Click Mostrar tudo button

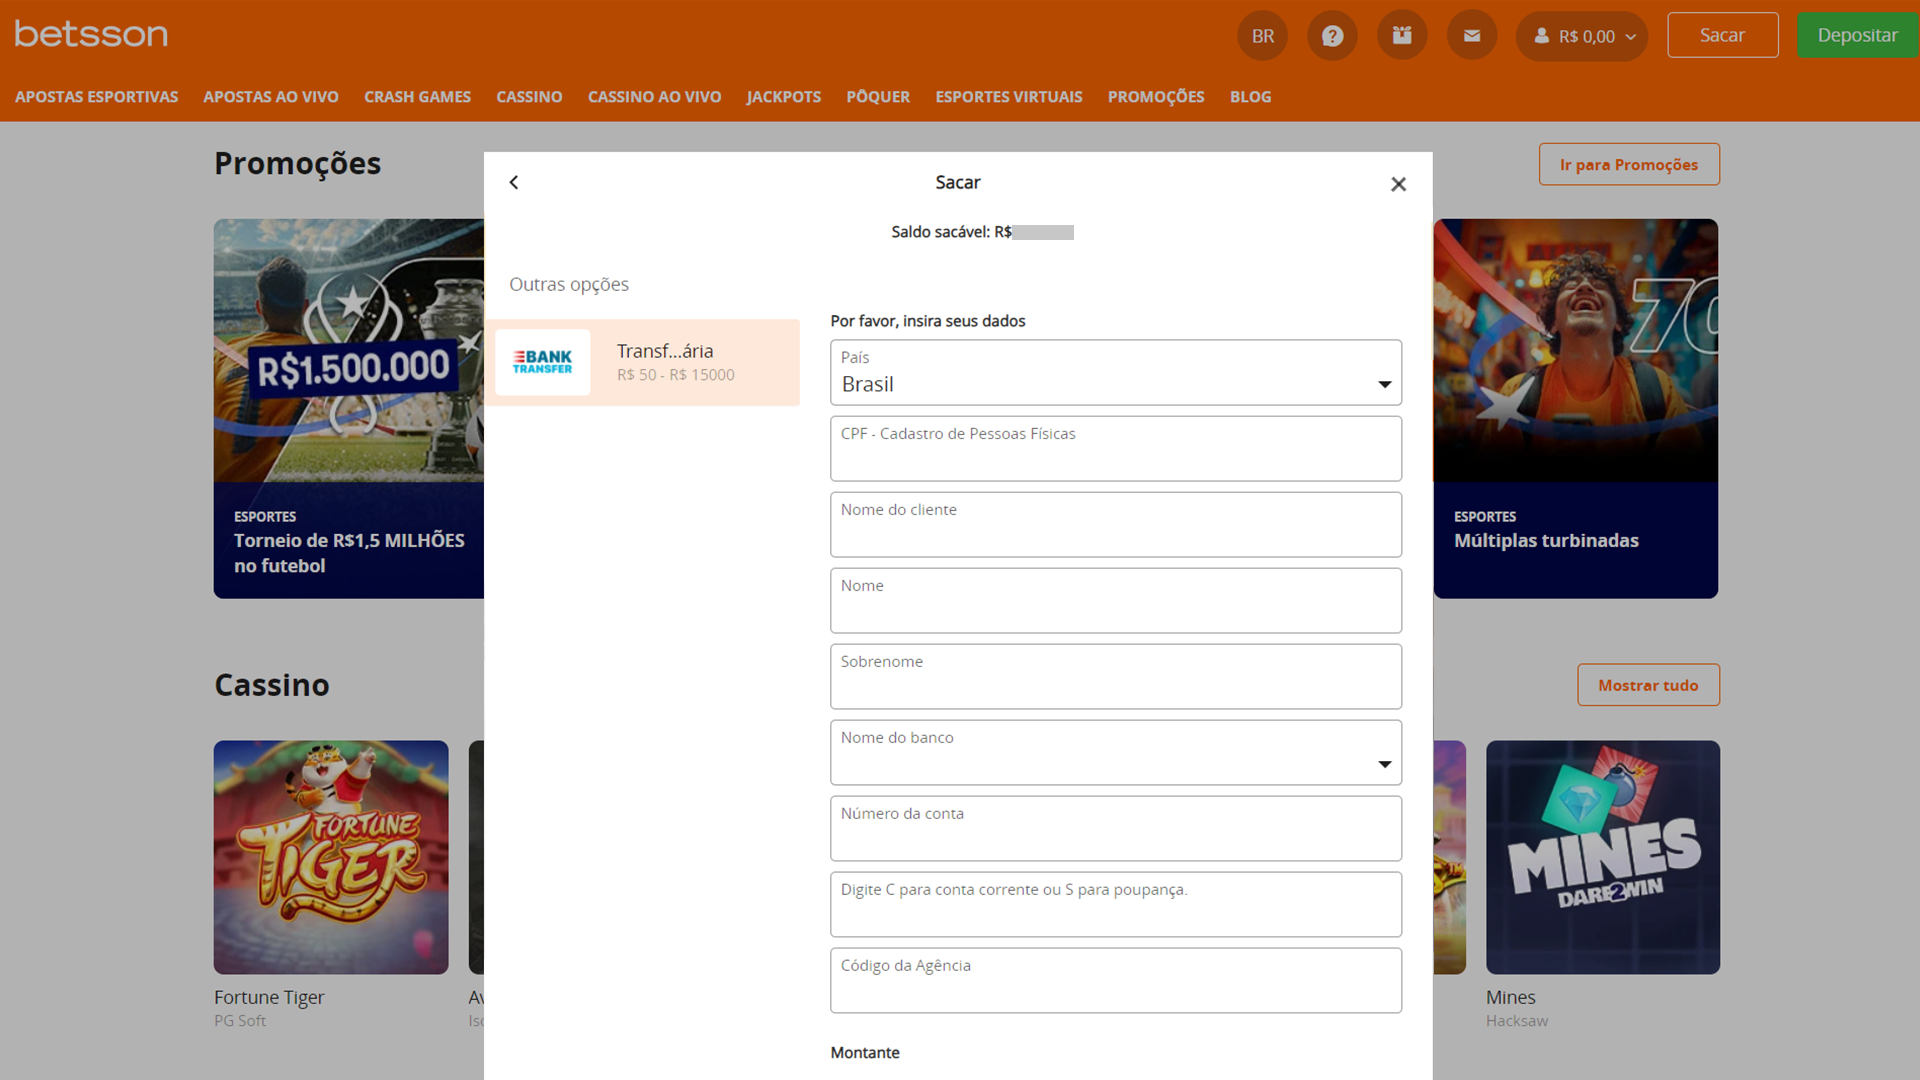[1648, 685]
